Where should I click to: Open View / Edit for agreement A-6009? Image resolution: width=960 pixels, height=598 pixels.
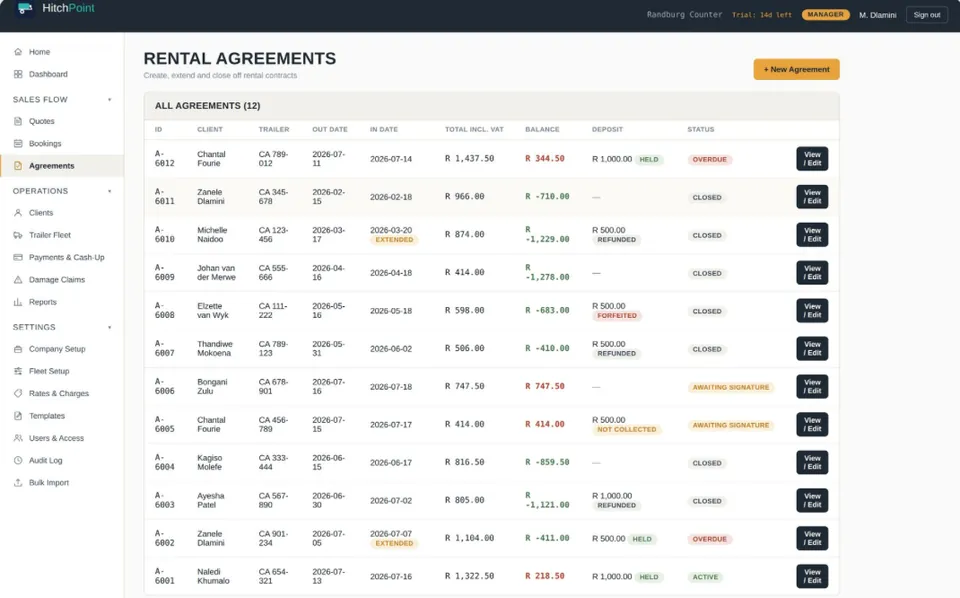tap(812, 272)
